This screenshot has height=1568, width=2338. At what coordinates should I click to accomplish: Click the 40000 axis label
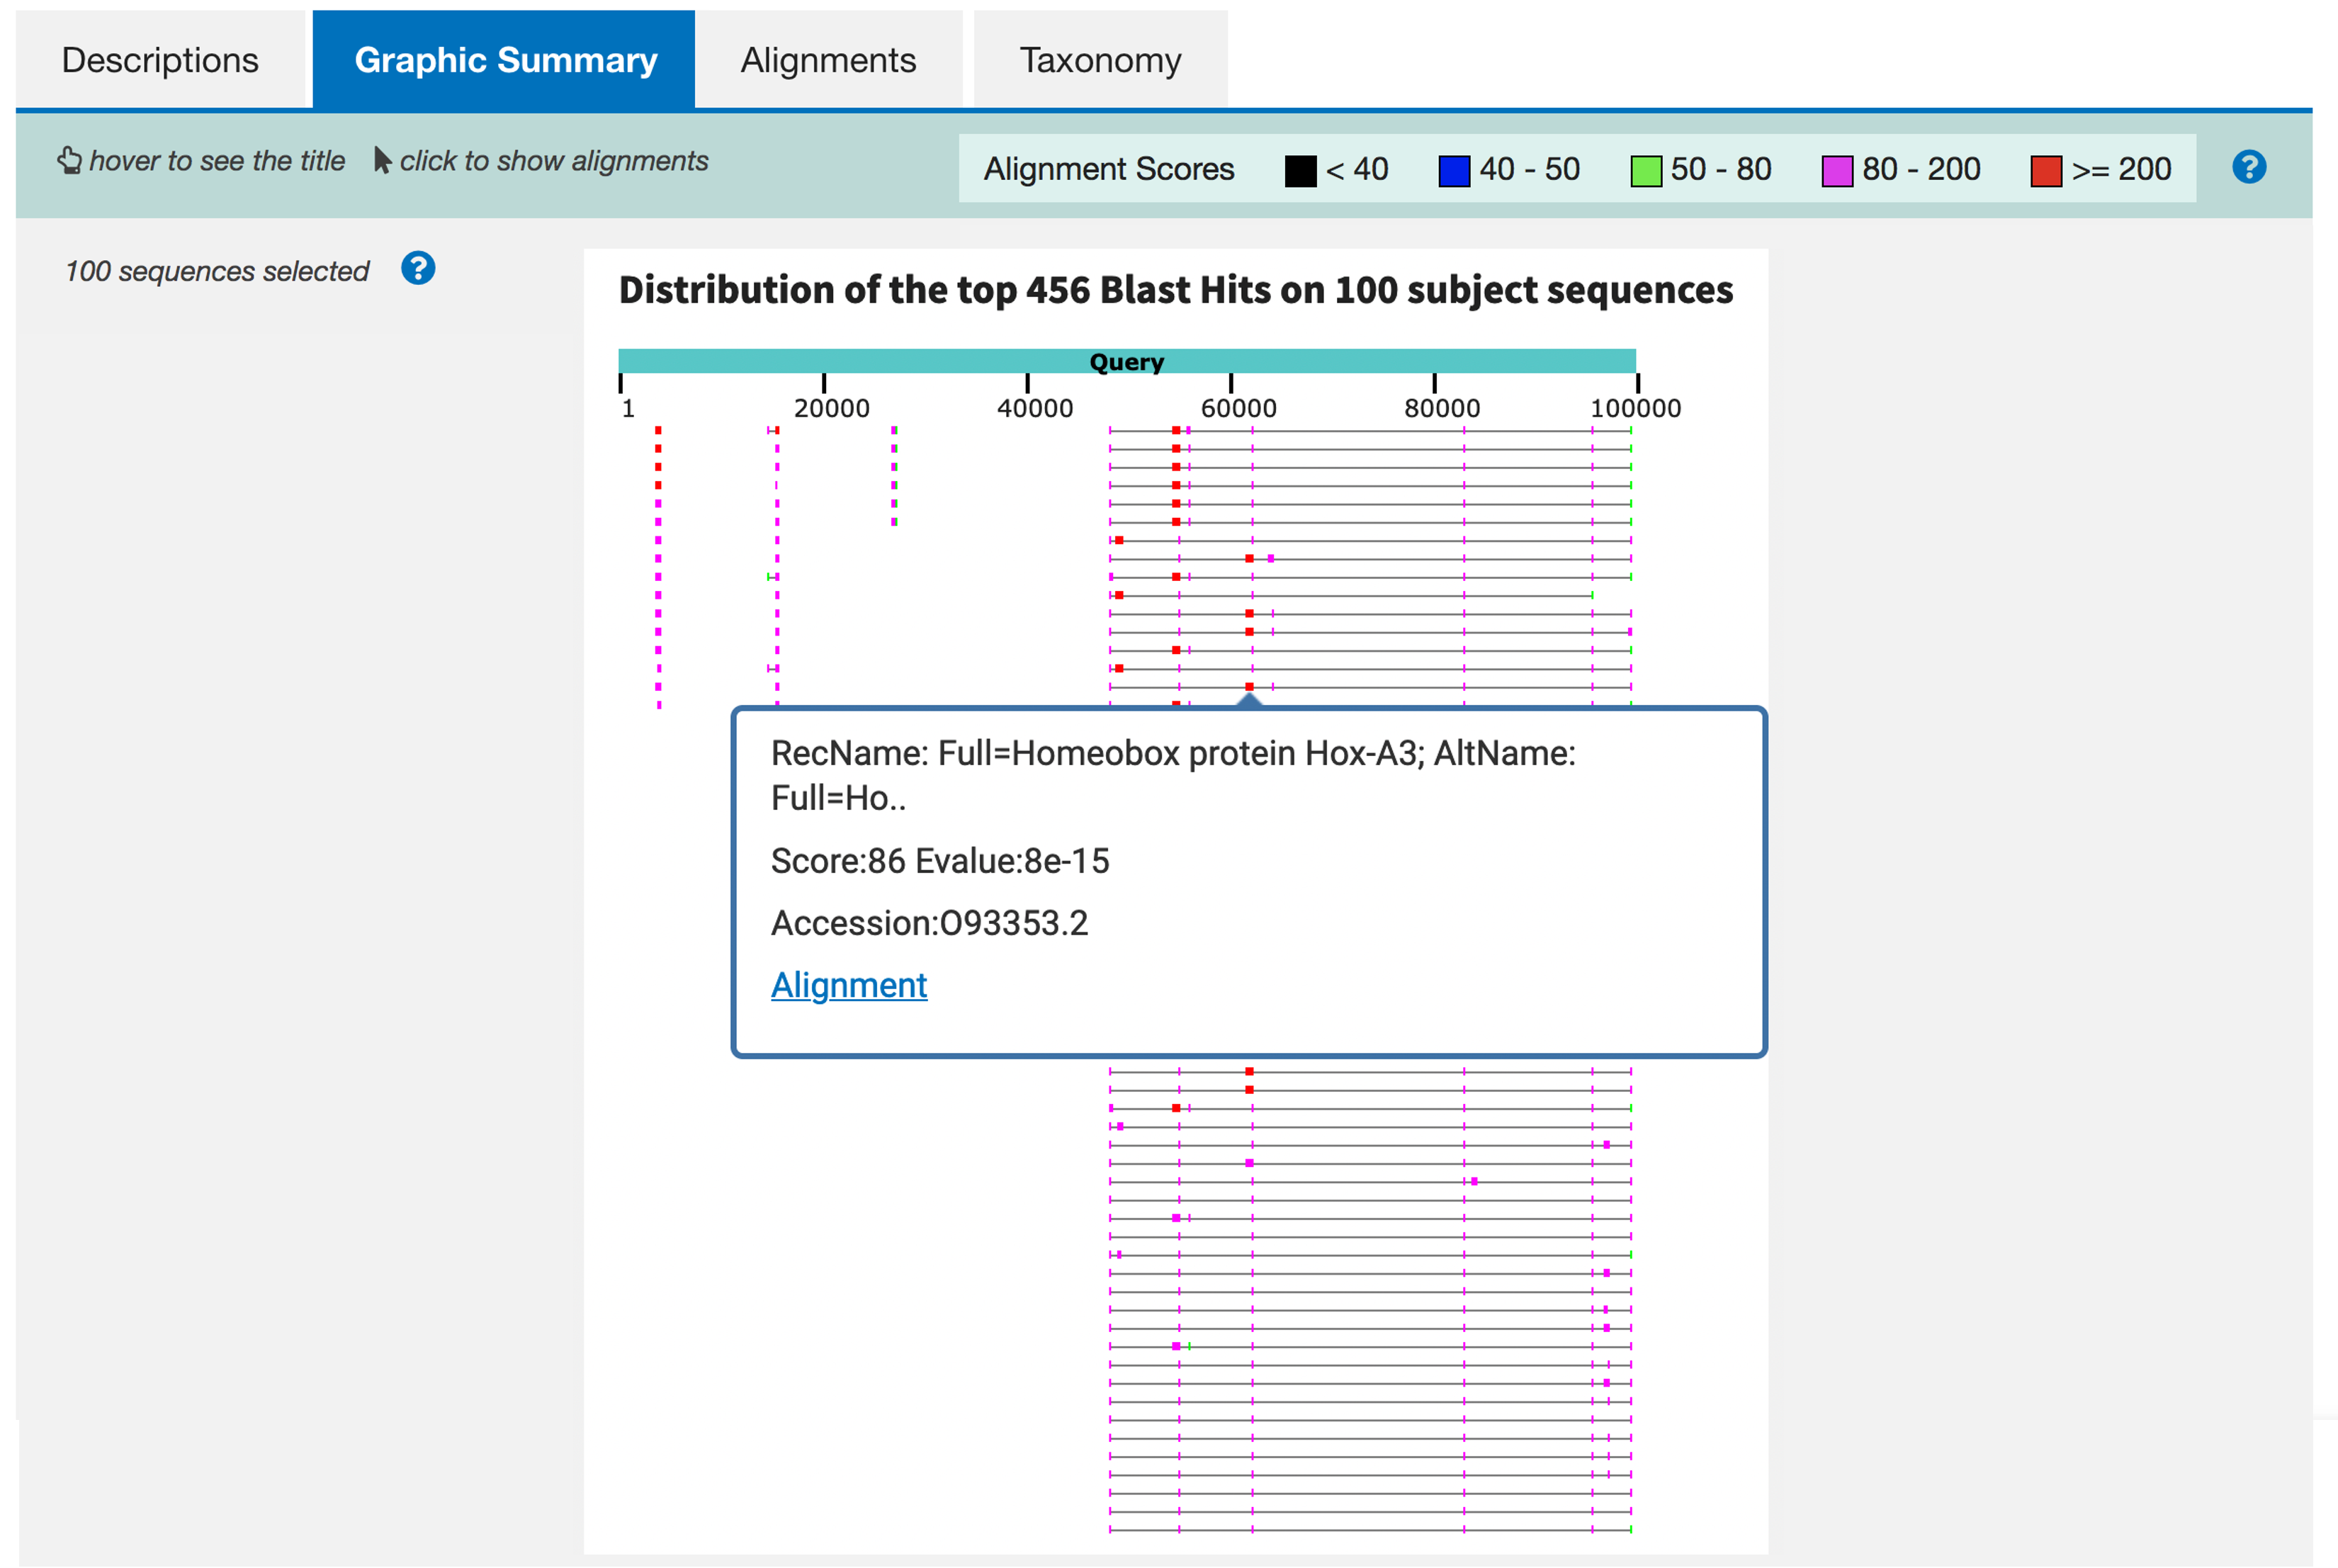tap(1035, 408)
